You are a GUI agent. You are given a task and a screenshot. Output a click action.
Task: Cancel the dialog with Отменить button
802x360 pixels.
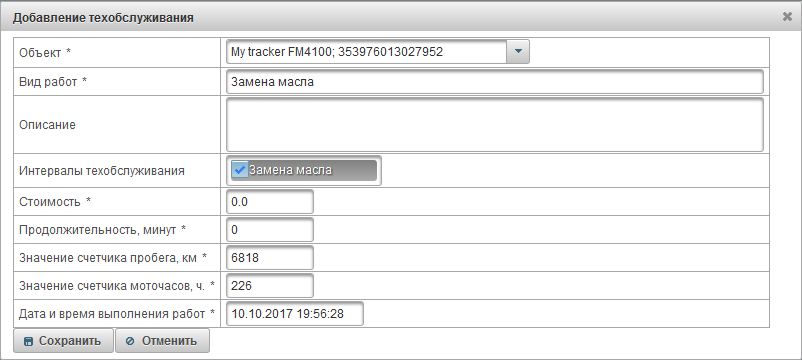pos(163,341)
